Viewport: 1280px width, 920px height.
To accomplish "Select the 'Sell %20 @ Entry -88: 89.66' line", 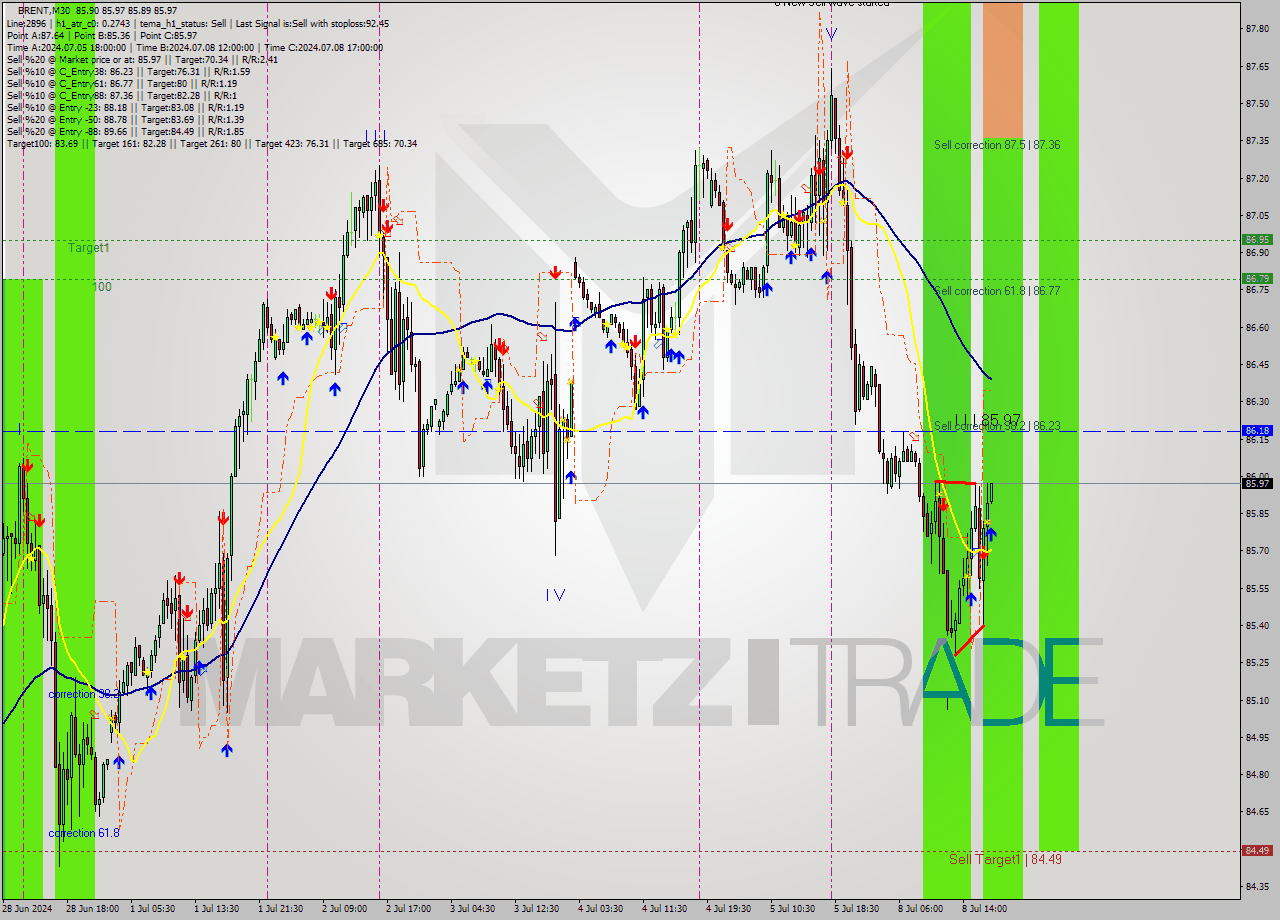I will coord(125,131).
